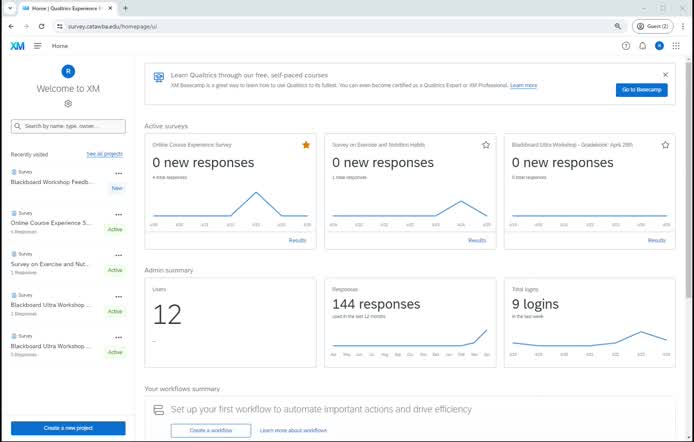Open the app switcher grid icon
This screenshot has height=442, width=694.
(676, 46)
